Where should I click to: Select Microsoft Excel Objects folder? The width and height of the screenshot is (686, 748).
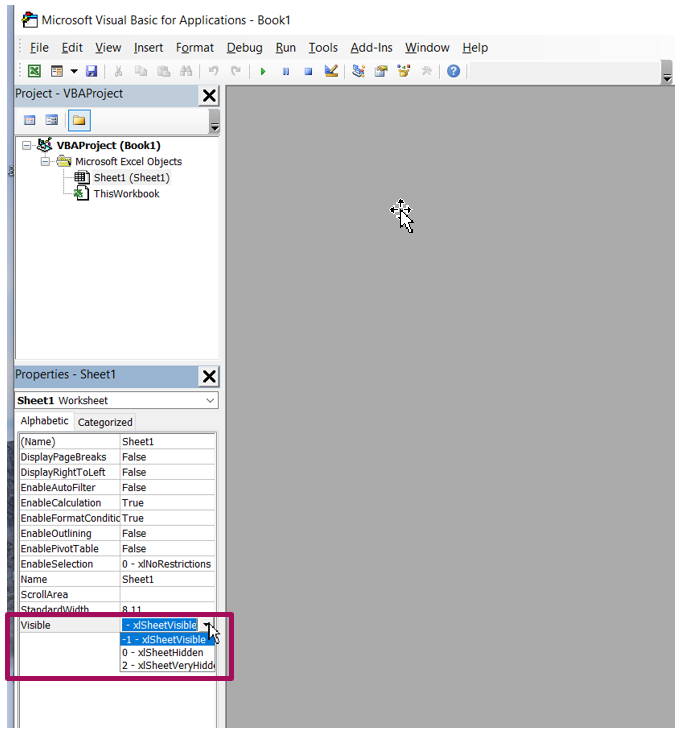tap(128, 162)
